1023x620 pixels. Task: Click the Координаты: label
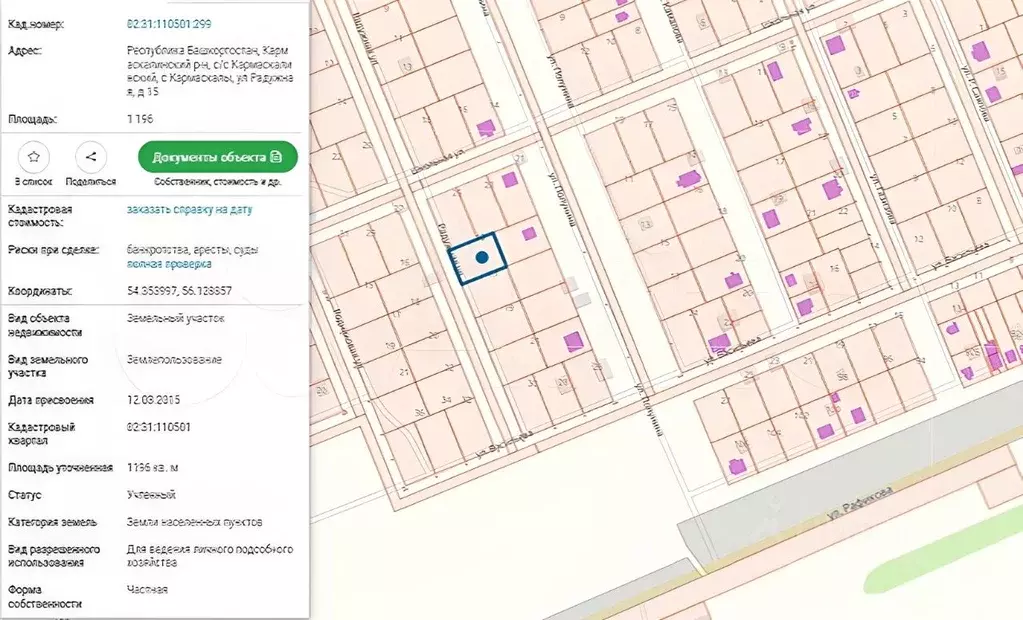coord(40,291)
